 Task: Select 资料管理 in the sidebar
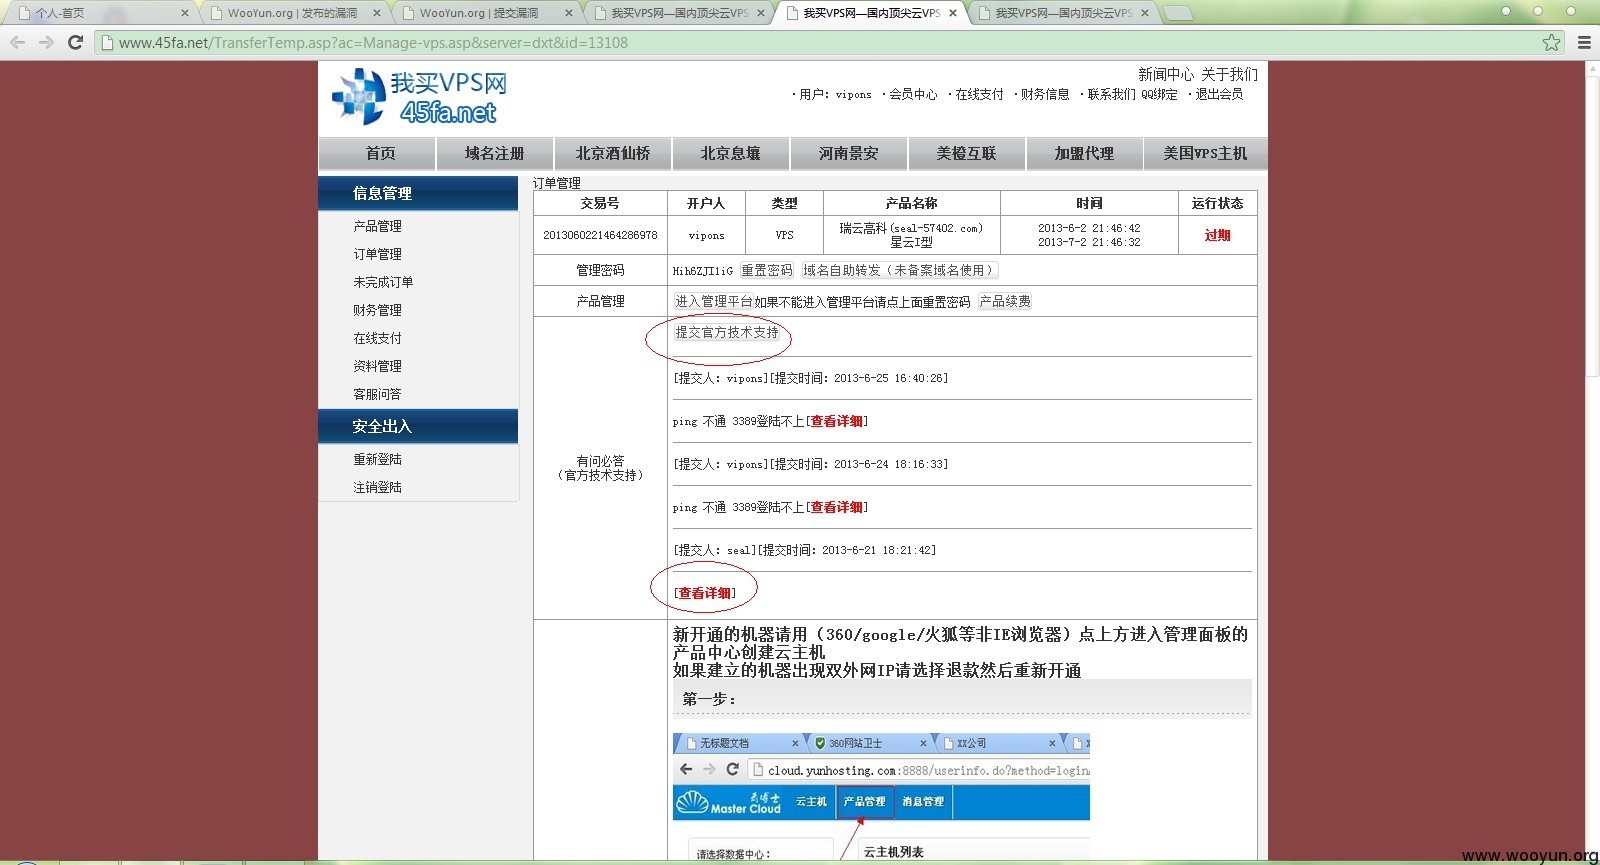(377, 366)
